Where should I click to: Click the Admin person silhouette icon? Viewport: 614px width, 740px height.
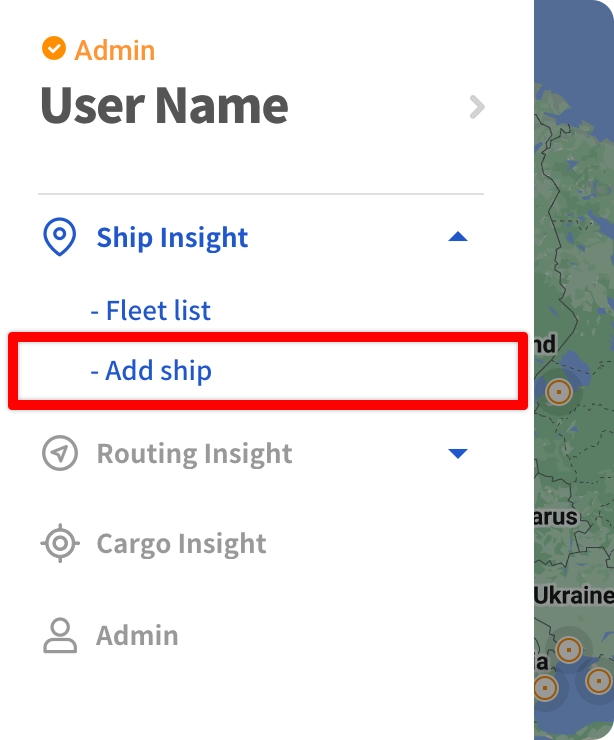[60, 635]
